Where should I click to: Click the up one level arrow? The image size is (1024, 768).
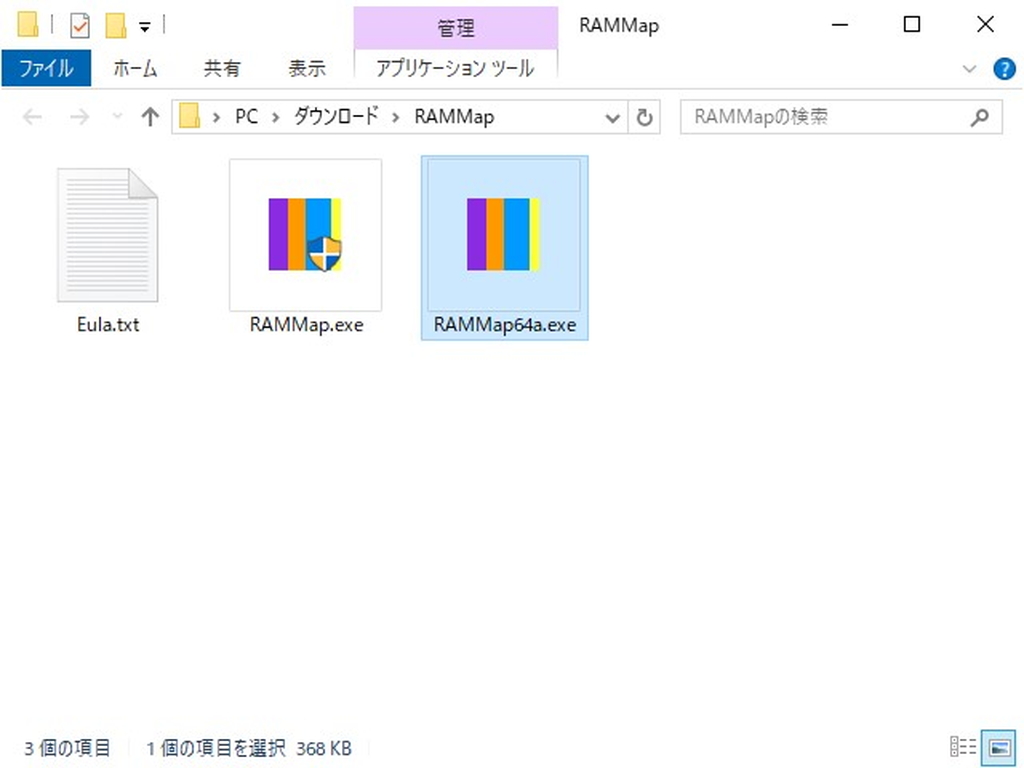(150, 117)
